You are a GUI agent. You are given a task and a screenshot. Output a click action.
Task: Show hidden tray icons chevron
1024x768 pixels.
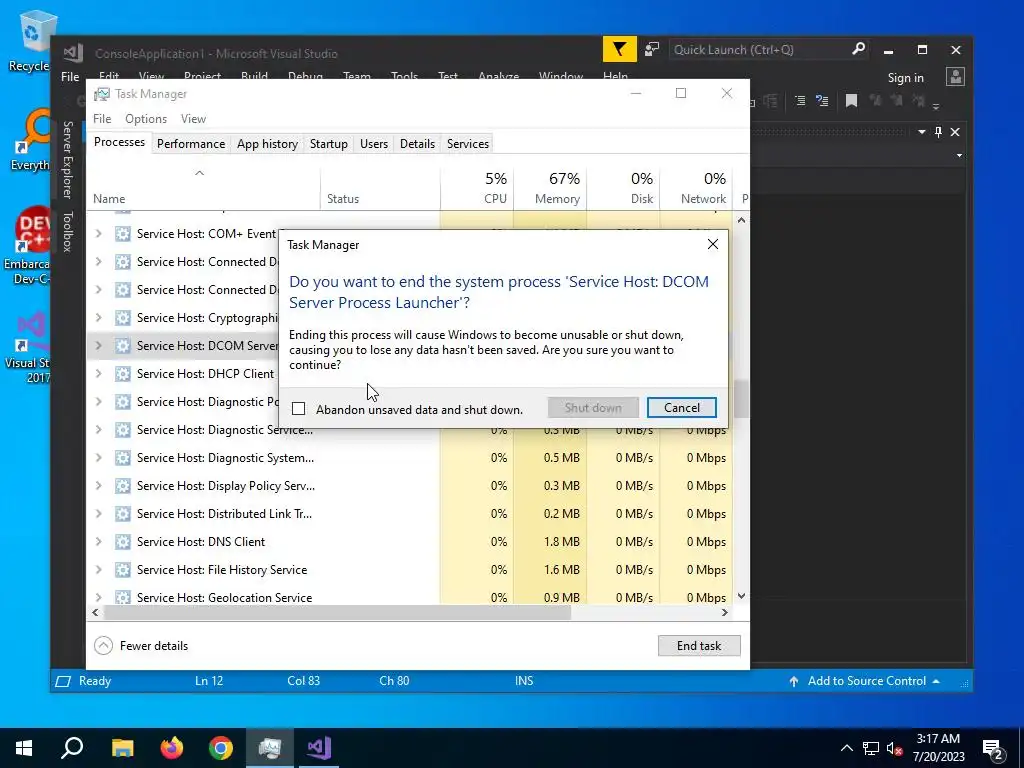[846, 748]
